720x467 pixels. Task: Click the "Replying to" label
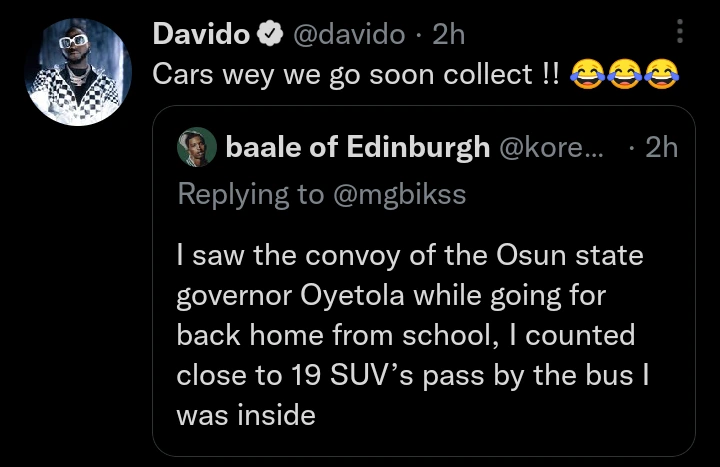click(x=247, y=194)
